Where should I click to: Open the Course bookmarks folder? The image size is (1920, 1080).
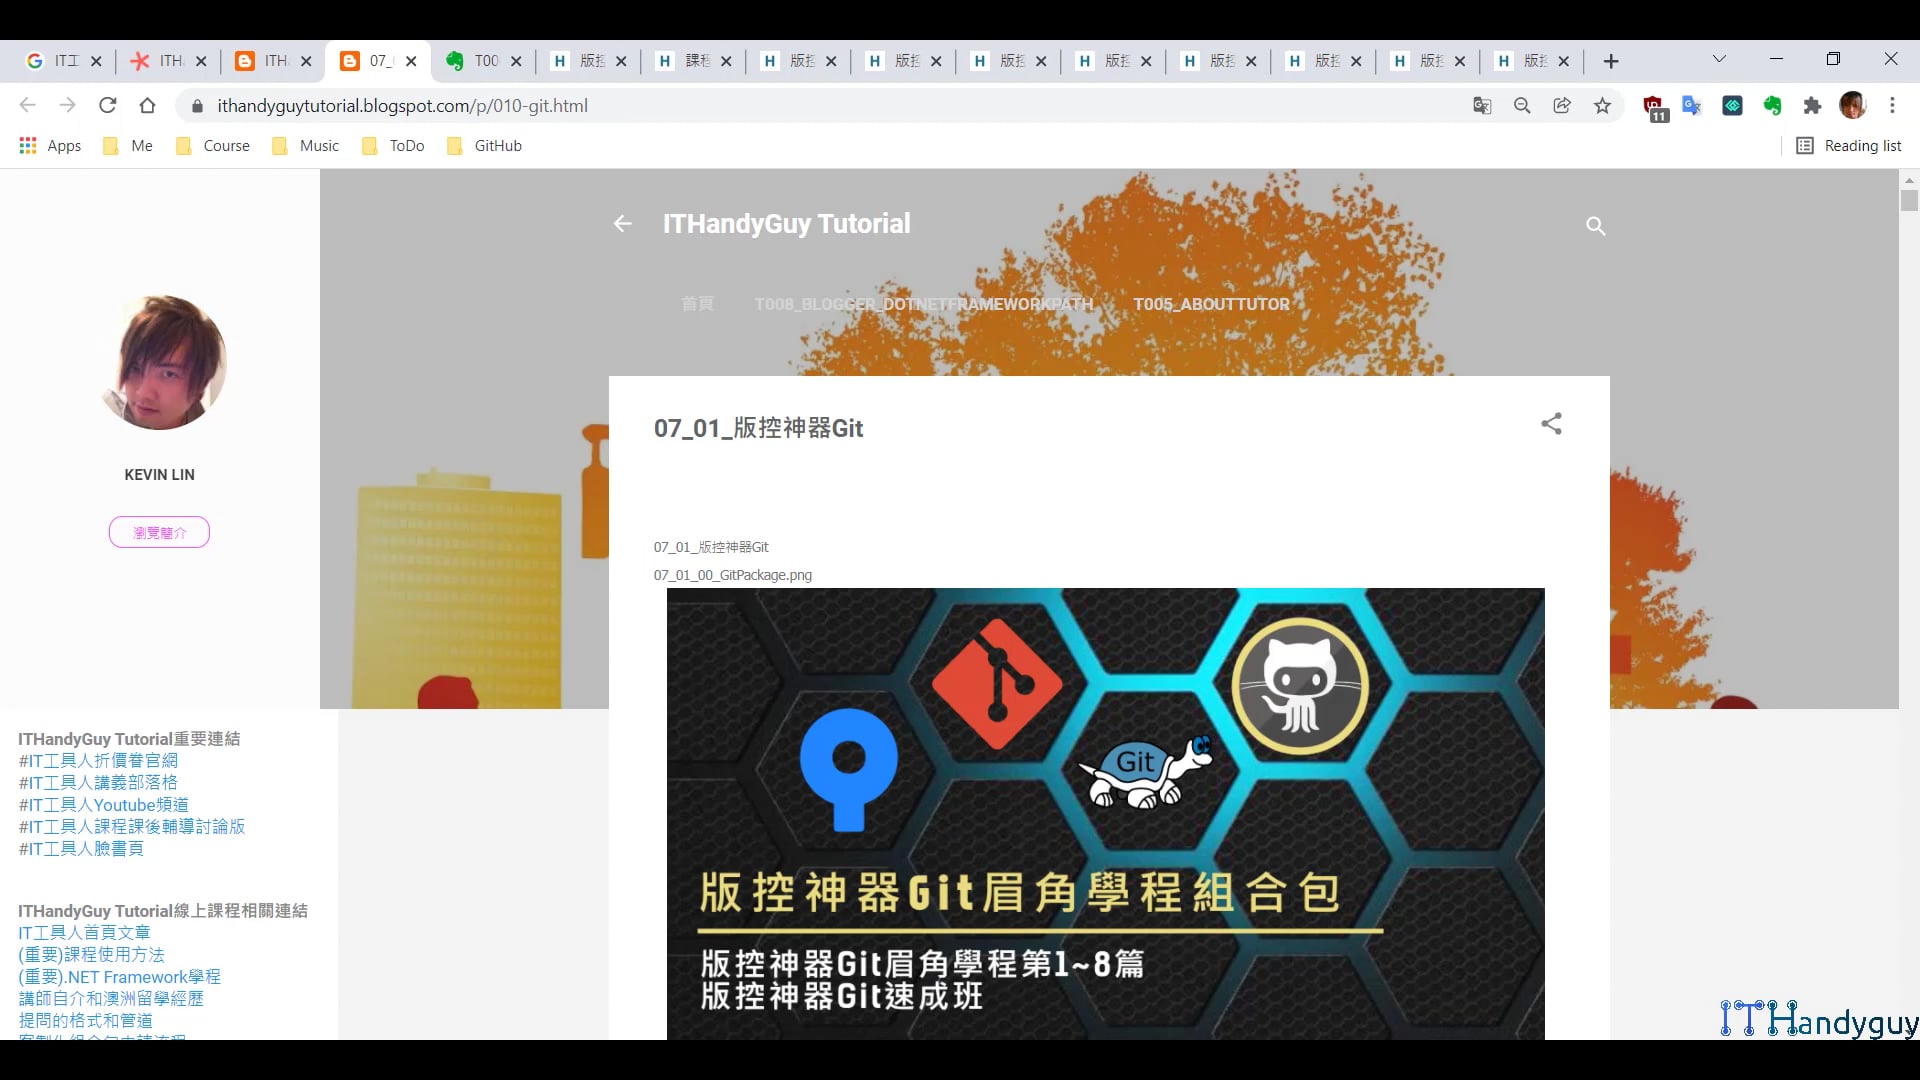point(213,146)
